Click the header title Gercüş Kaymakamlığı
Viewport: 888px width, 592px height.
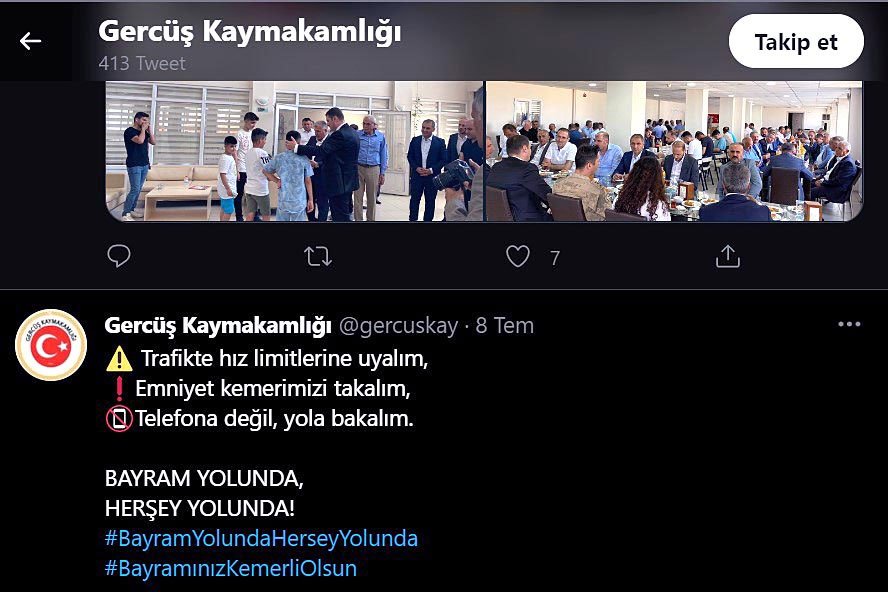[250, 31]
